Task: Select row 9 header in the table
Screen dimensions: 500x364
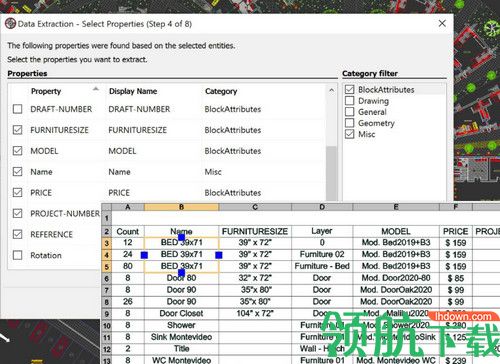Action: tap(106, 314)
